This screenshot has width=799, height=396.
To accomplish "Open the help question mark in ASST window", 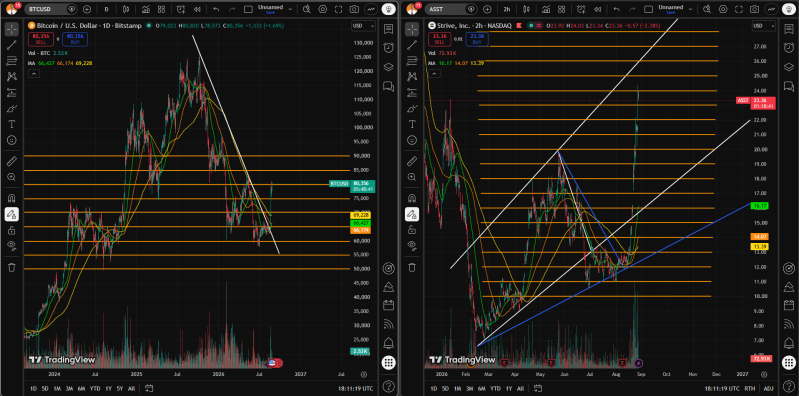I will [788, 385].
